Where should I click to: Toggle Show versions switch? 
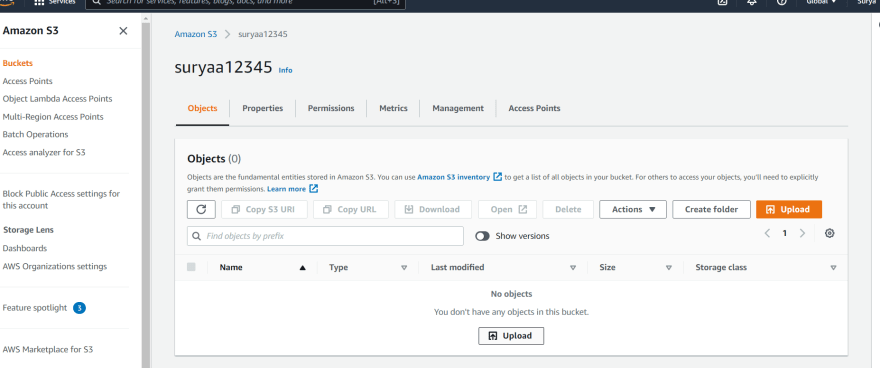483,236
